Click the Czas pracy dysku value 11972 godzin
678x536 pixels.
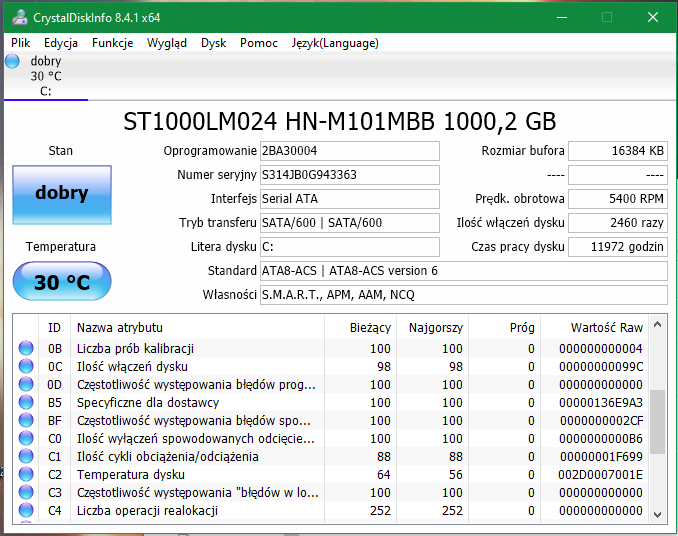click(618, 247)
